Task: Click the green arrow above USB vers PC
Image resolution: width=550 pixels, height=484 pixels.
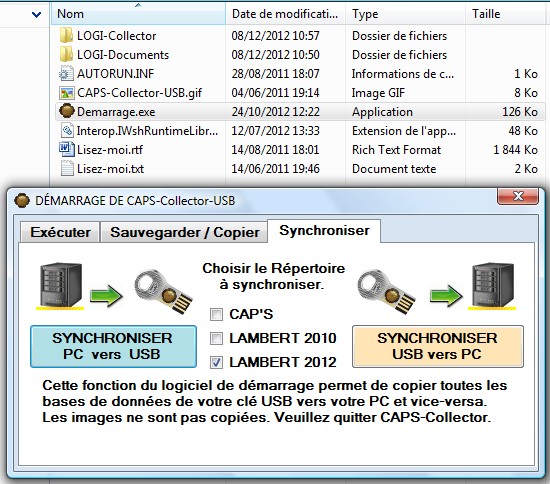Action: tap(447, 296)
